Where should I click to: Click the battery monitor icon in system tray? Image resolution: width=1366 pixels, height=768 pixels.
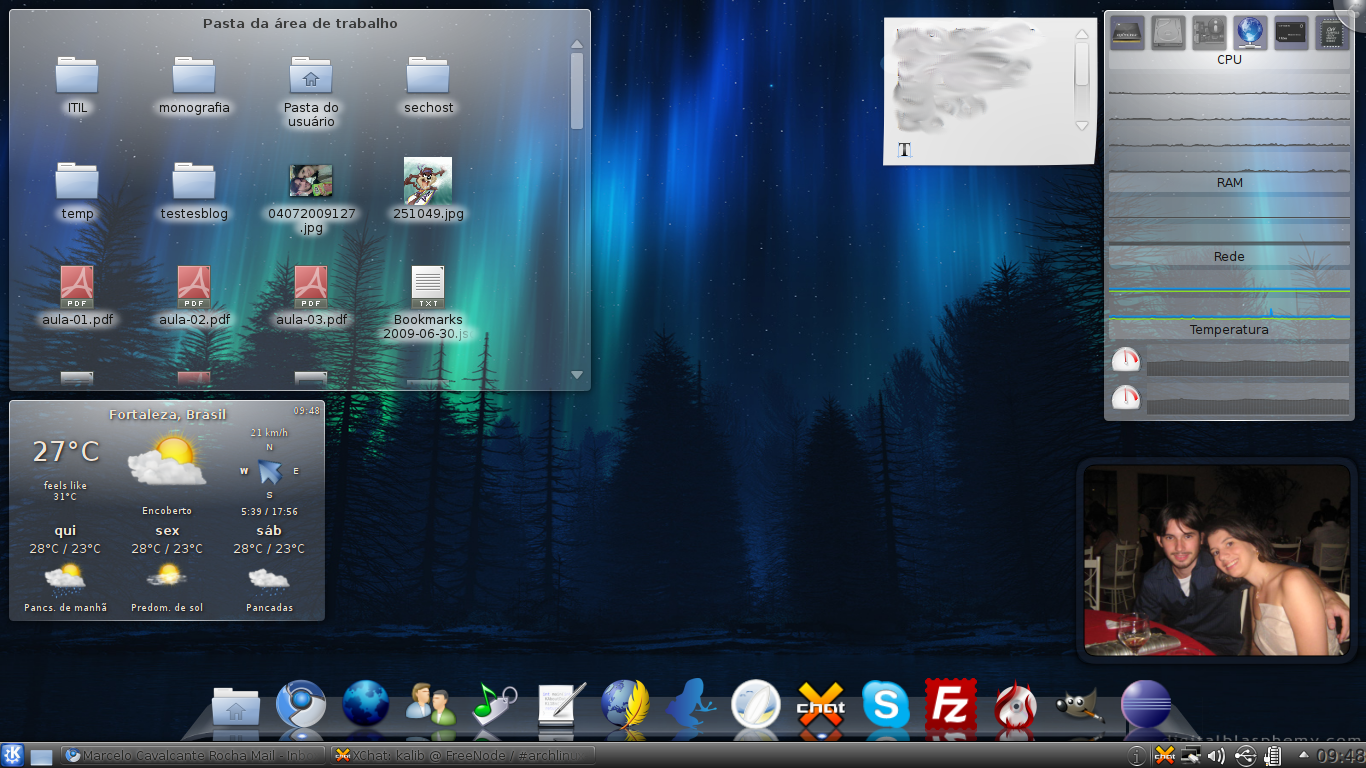pos(1273,755)
